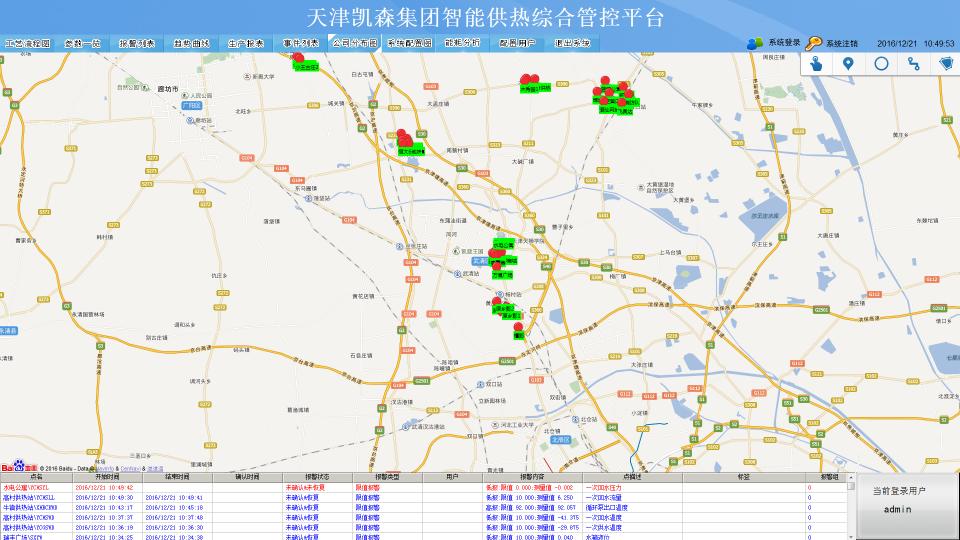
Task: Select the place marker pin tool
Action: (x=849, y=64)
